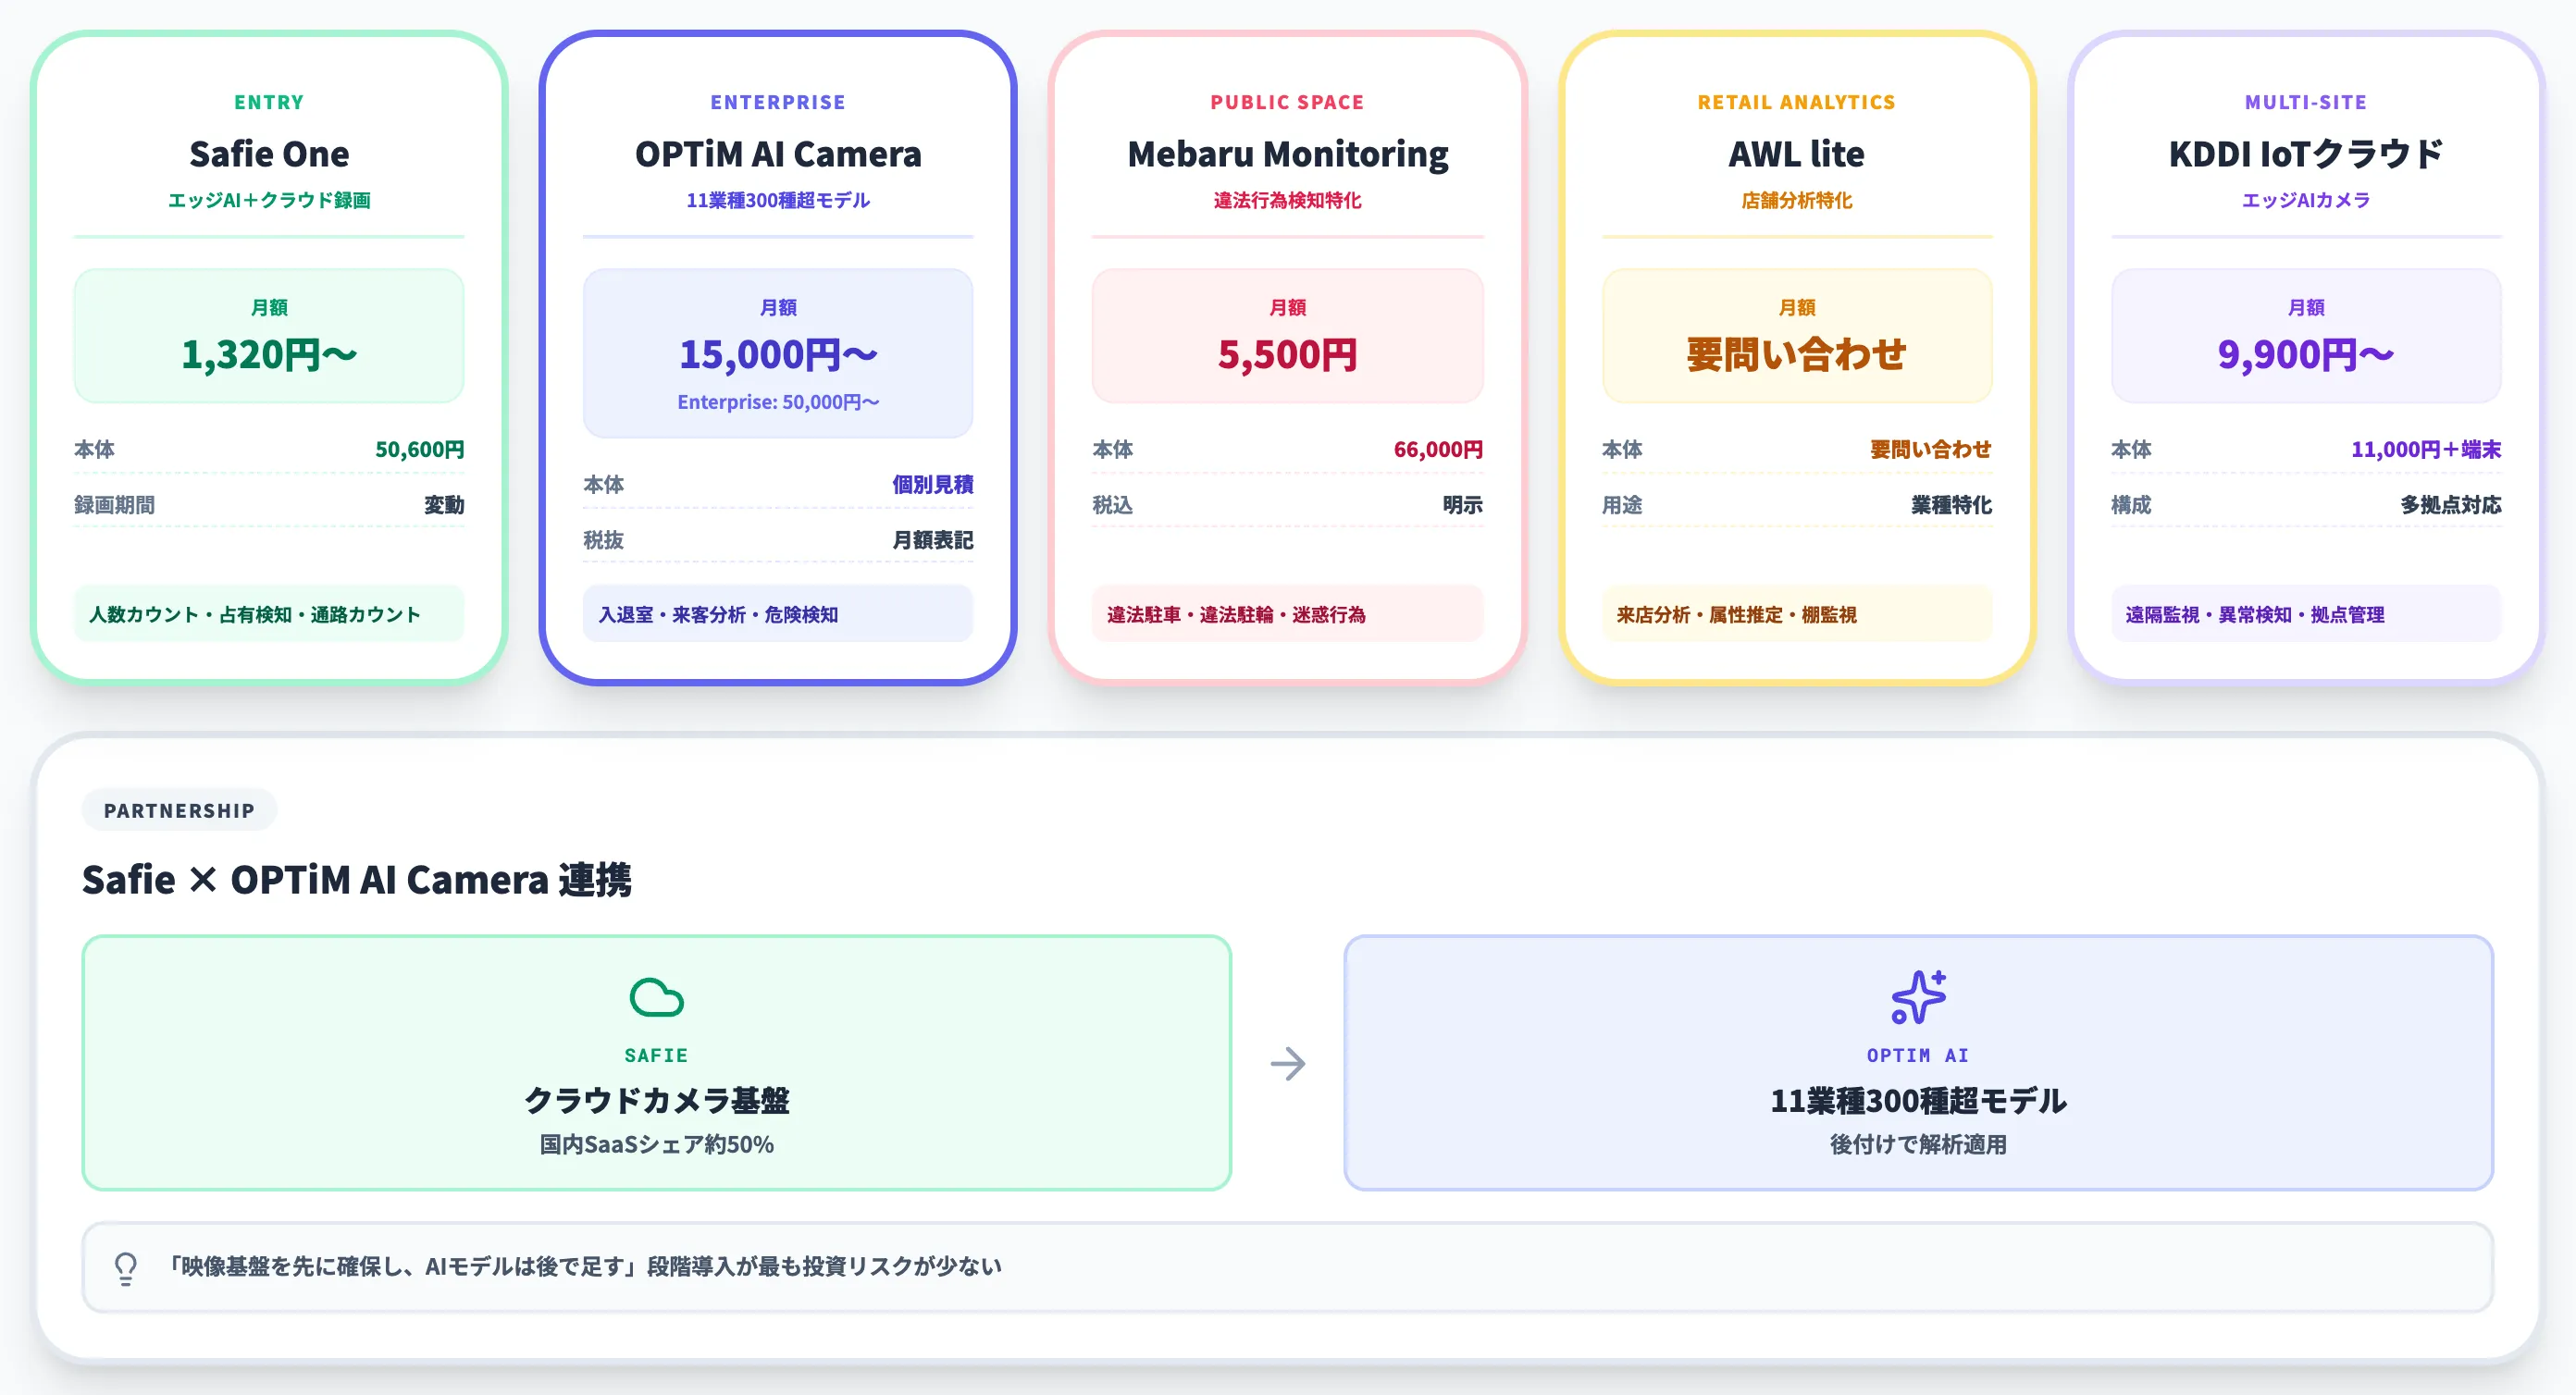Click the lightbulb tip icon

tap(125, 1268)
